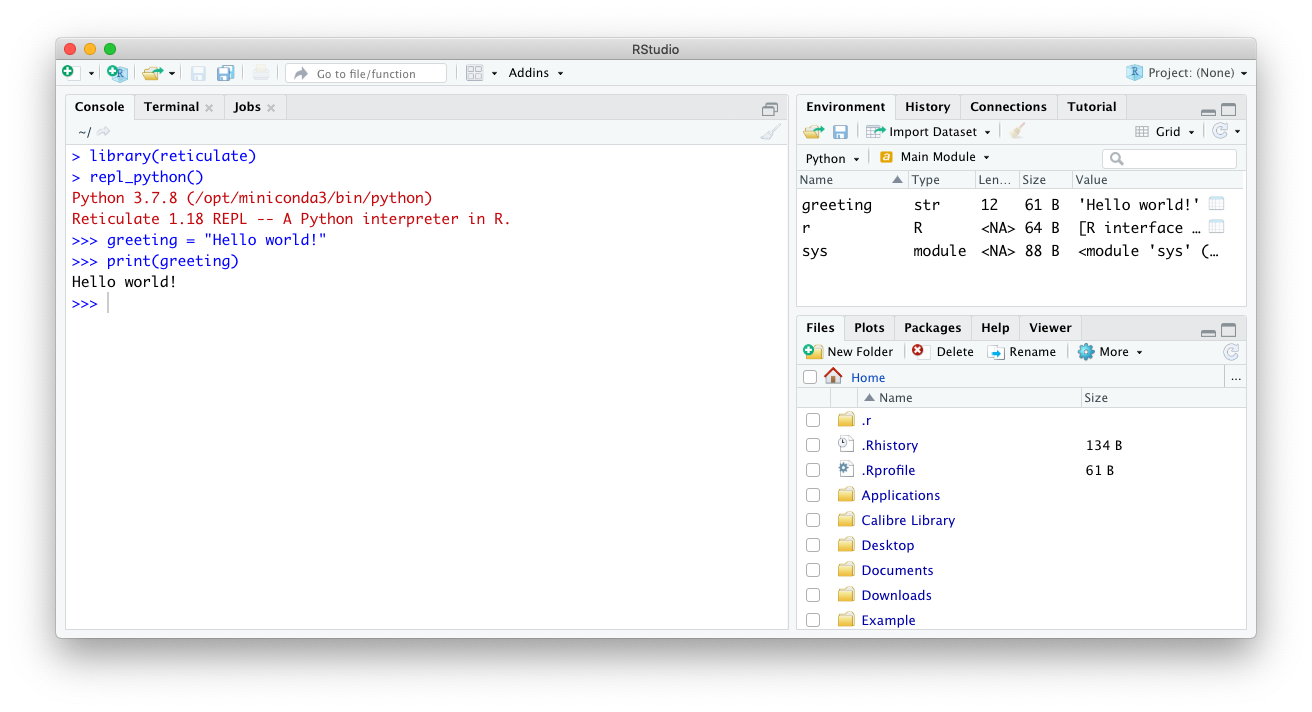Click the Save document icon
Image resolution: width=1312 pixels, height=712 pixels.
click(198, 73)
